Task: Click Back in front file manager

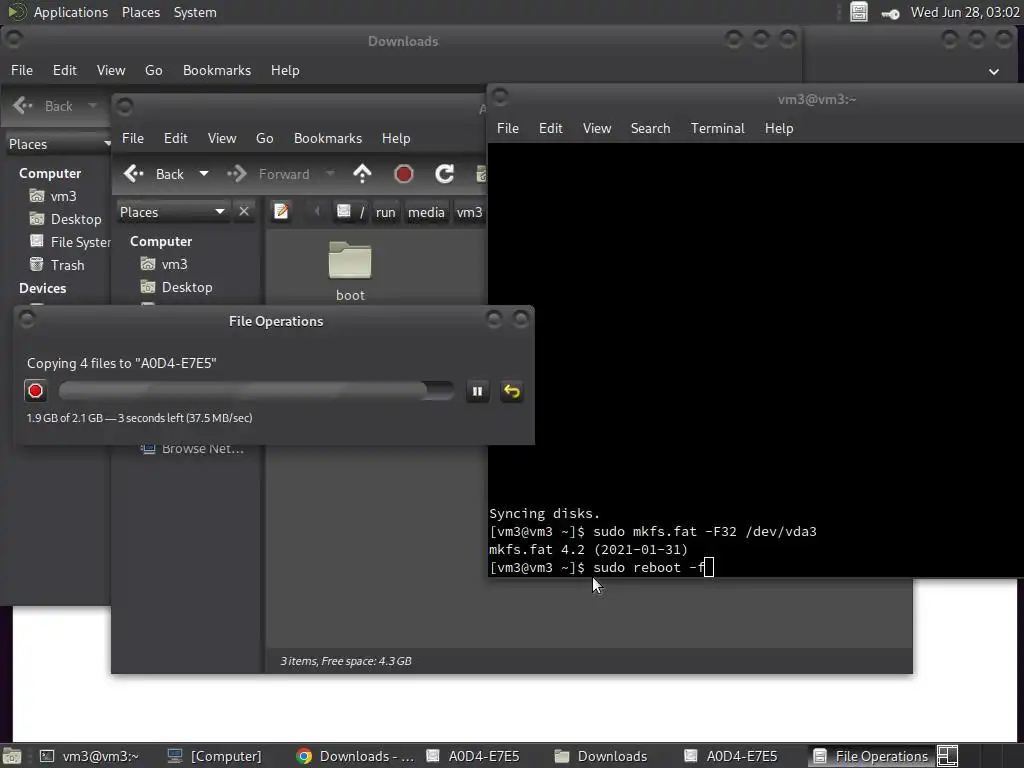Action: click(x=154, y=174)
